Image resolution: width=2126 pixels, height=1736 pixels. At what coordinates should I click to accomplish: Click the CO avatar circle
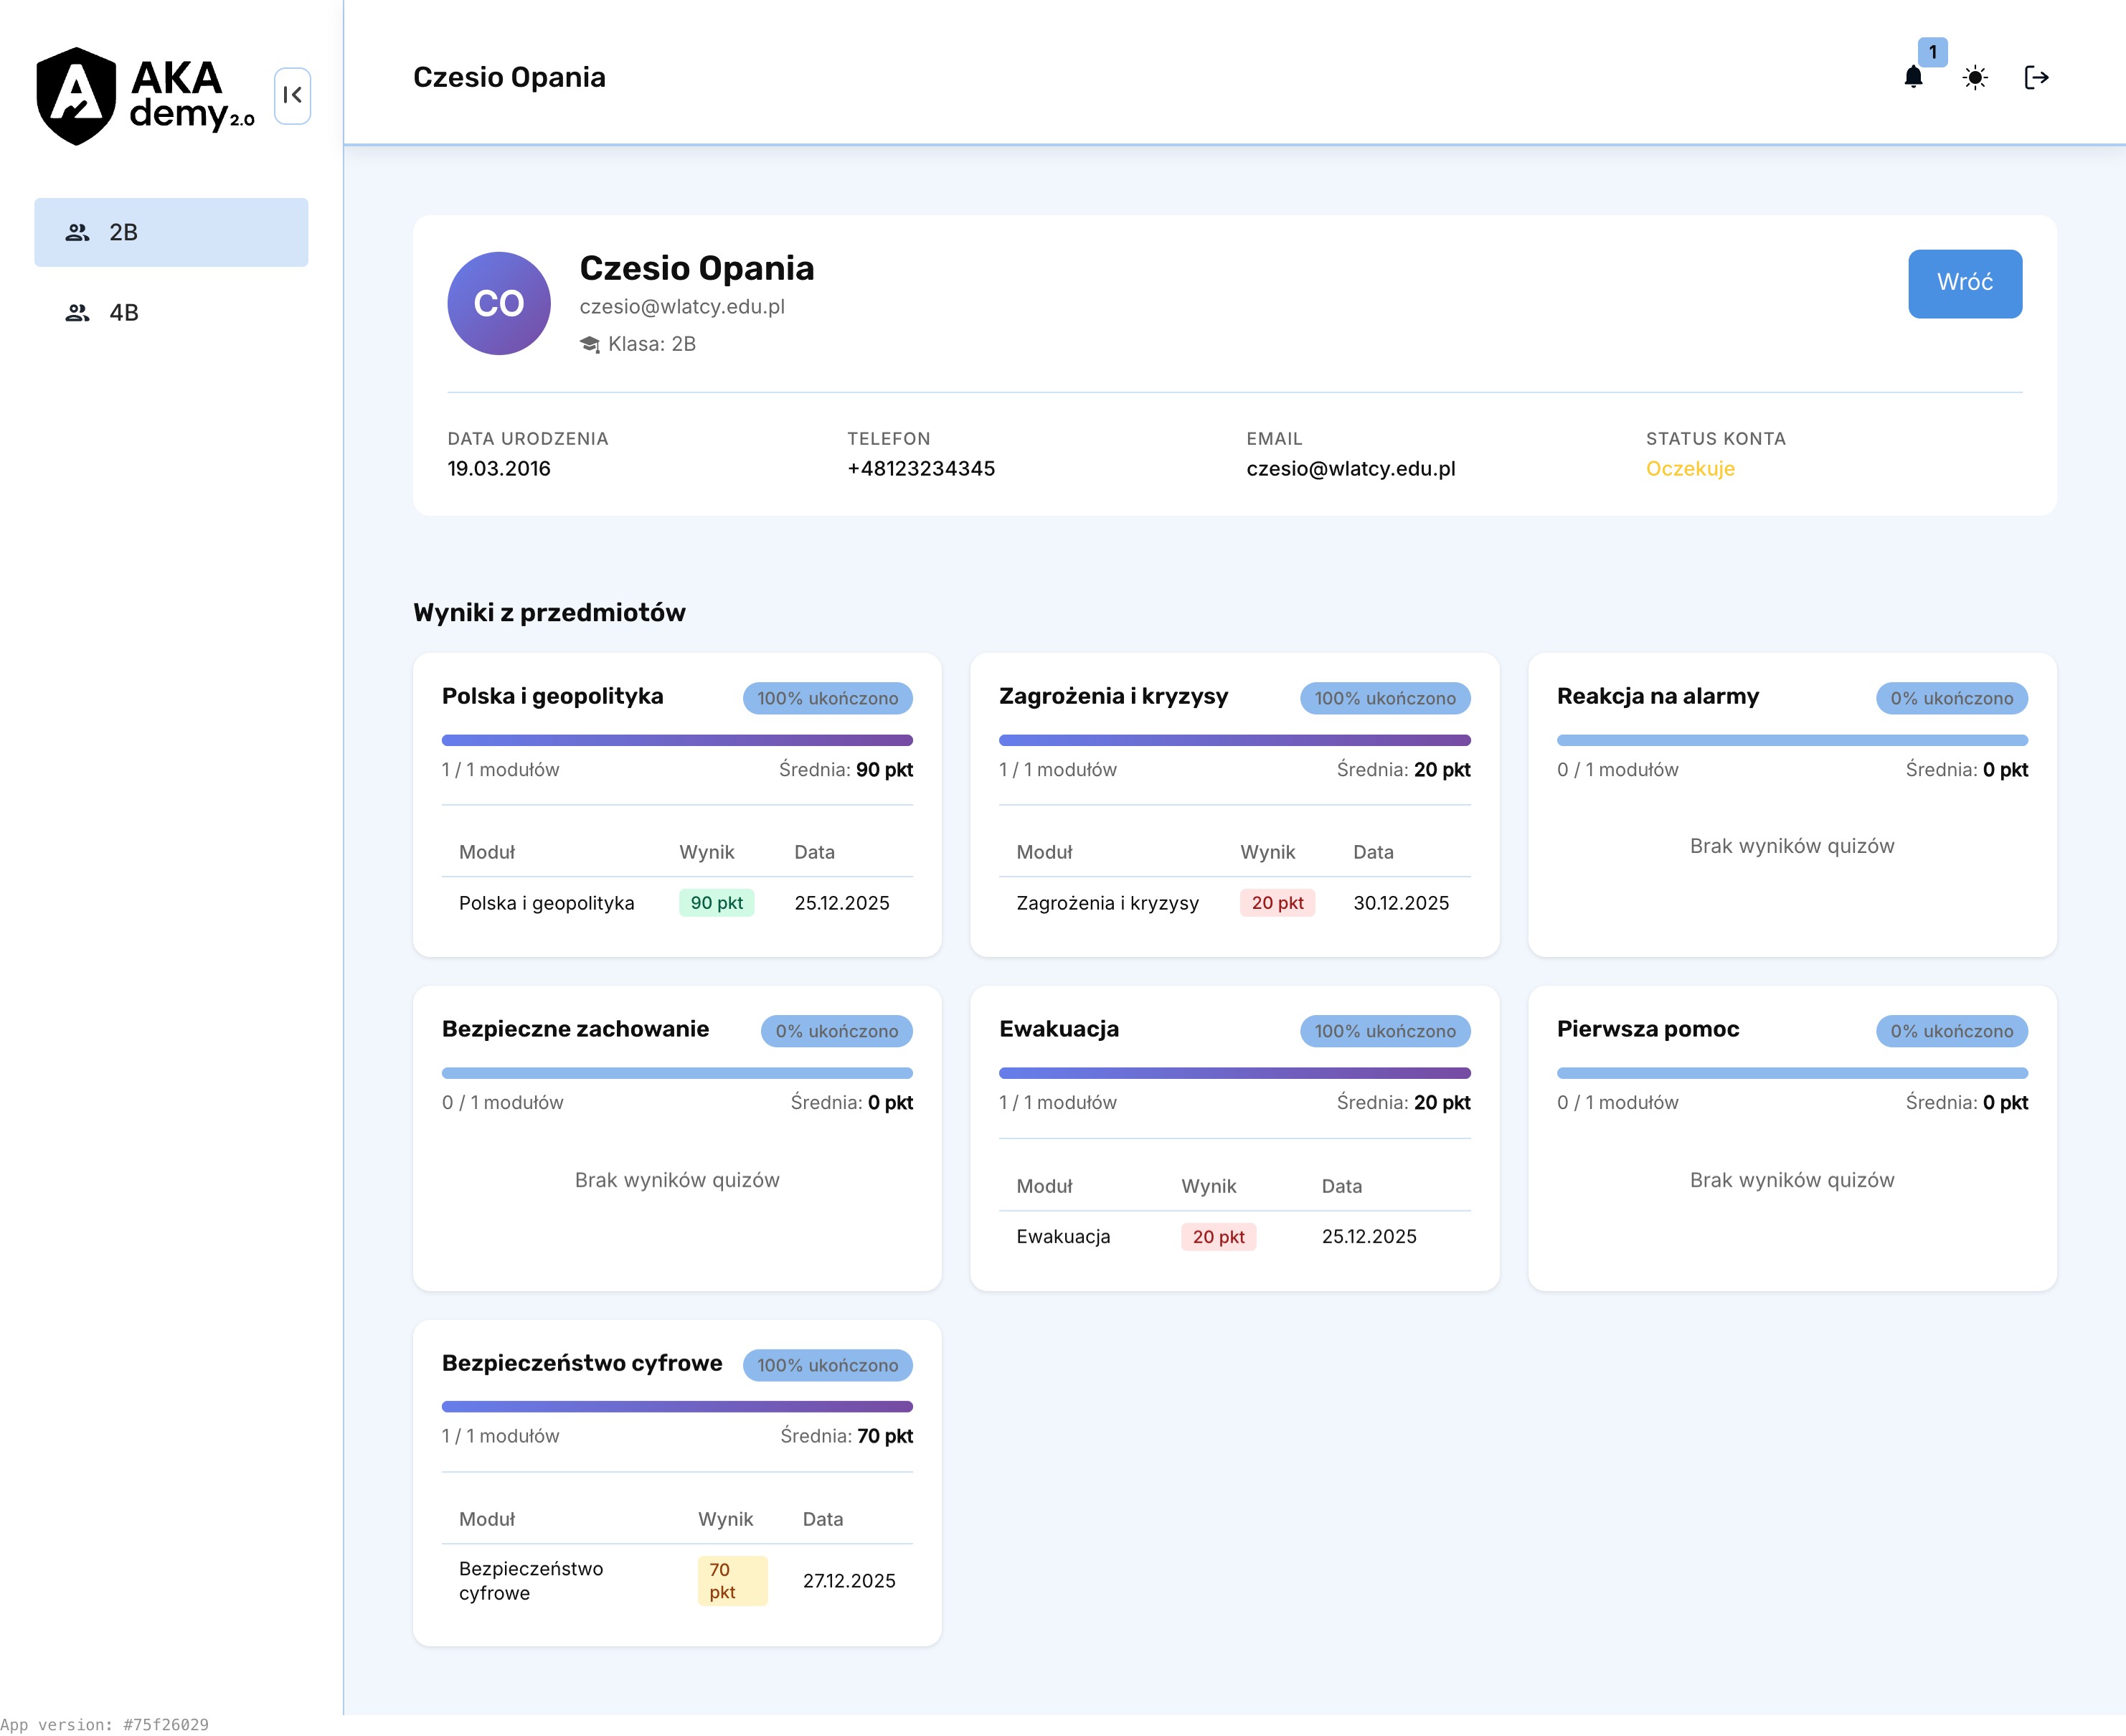coord(498,303)
